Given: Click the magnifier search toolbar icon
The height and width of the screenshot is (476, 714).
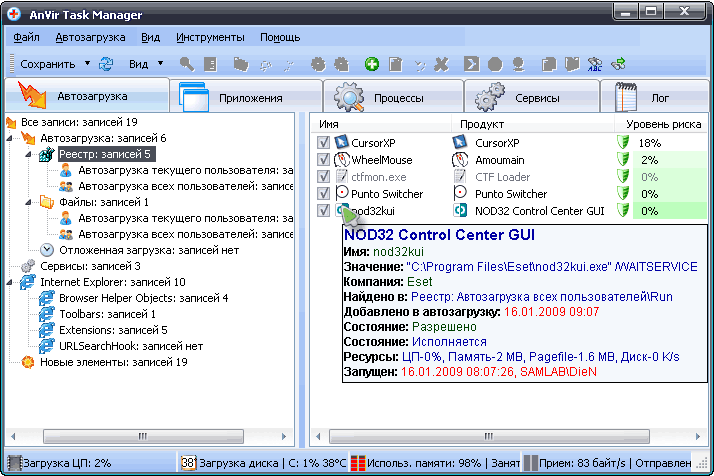Looking at the screenshot, I should tap(187, 64).
